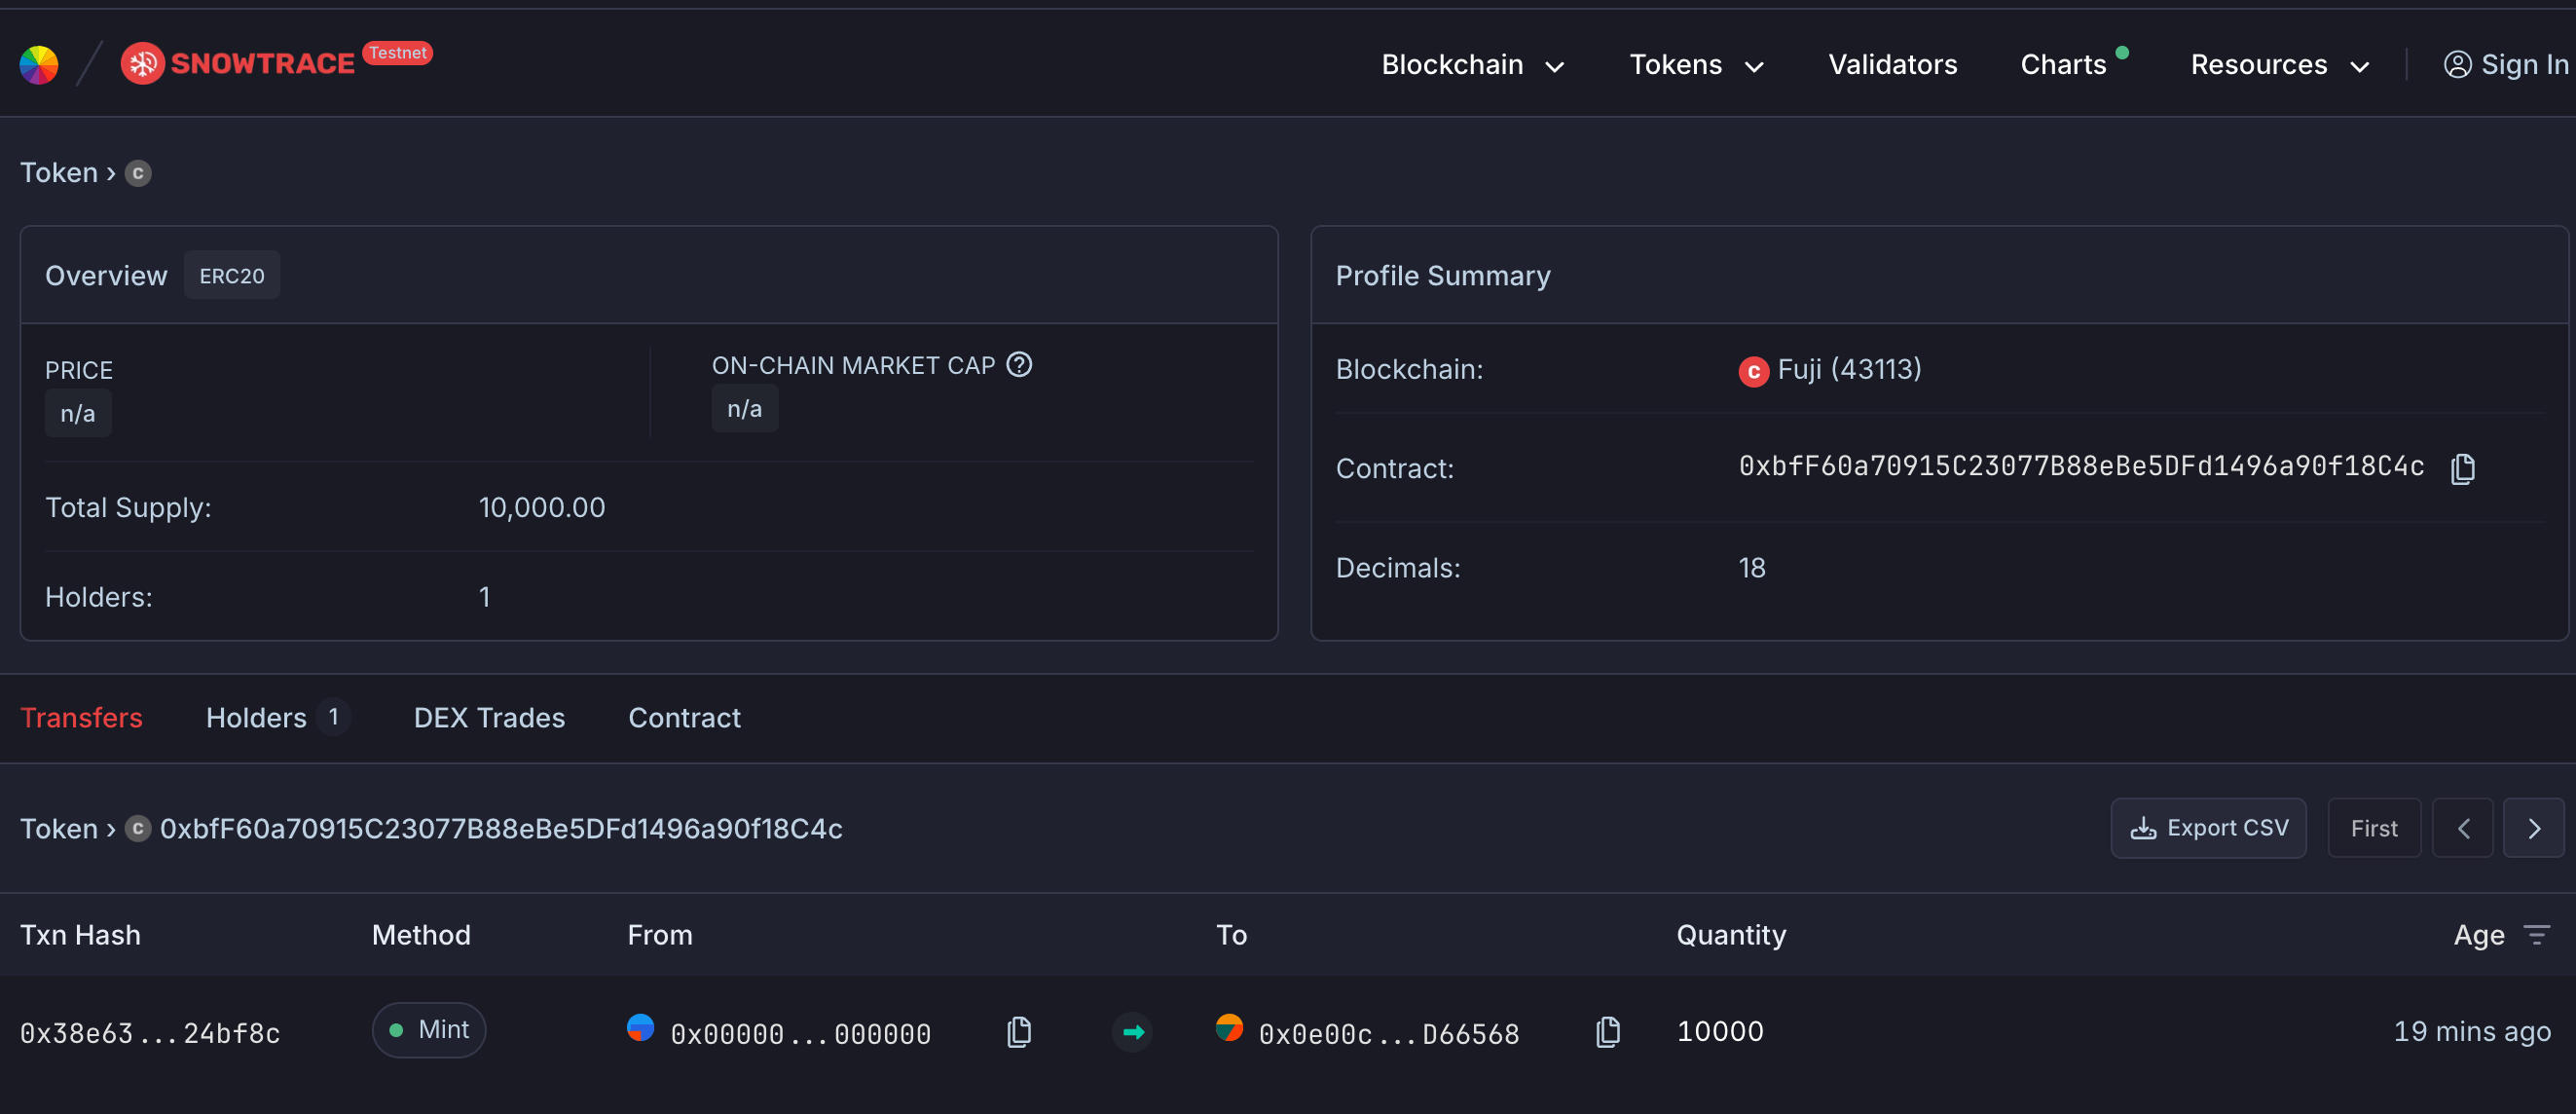
Task: Open the Tokens dropdown menu
Action: tap(1696, 65)
